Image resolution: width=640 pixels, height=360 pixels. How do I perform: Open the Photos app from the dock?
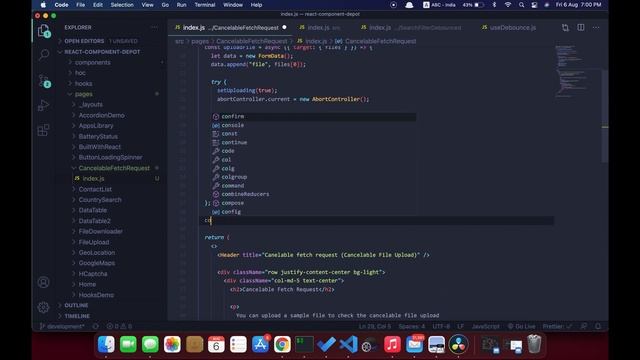pos(172,344)
